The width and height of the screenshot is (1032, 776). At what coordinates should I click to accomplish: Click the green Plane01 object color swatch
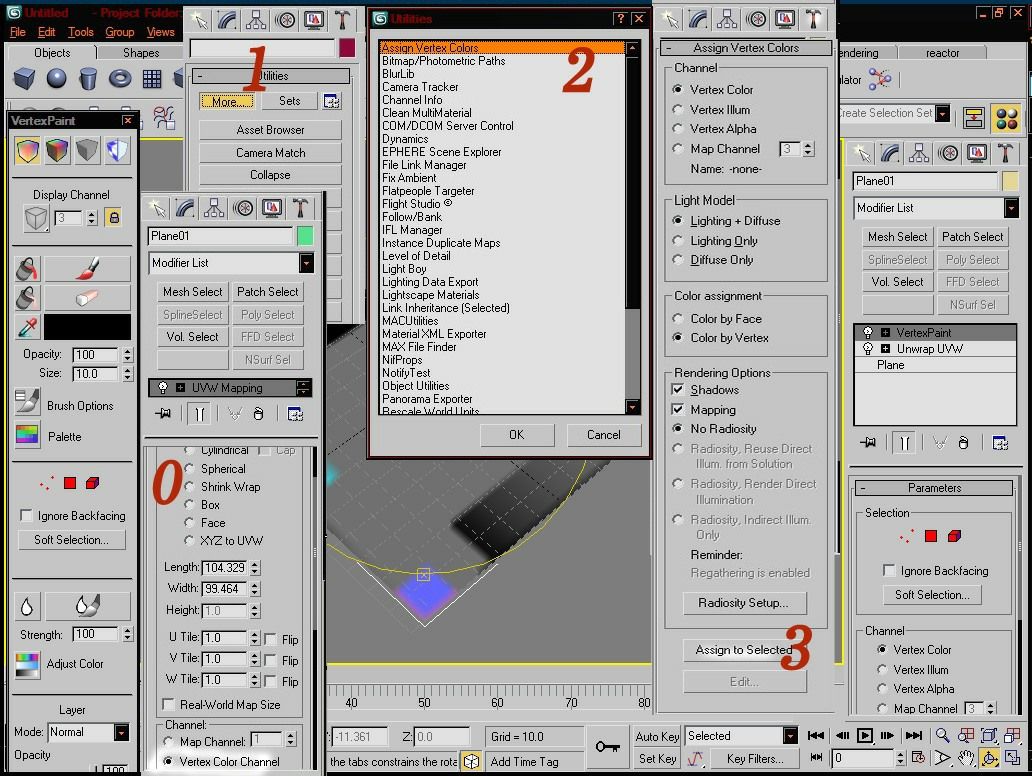click(305, 236)
